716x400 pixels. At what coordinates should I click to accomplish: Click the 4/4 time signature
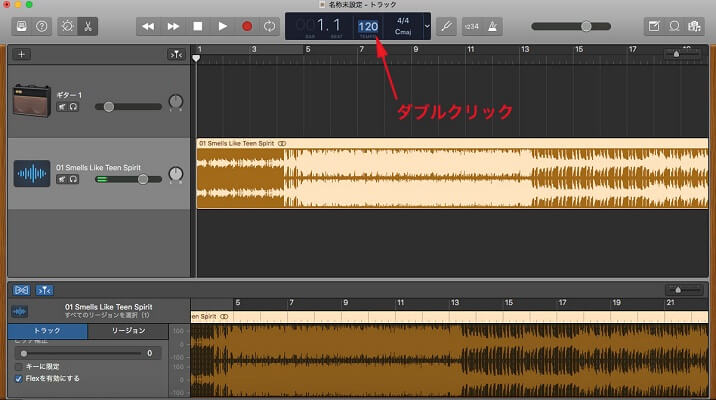coord(403,21)
